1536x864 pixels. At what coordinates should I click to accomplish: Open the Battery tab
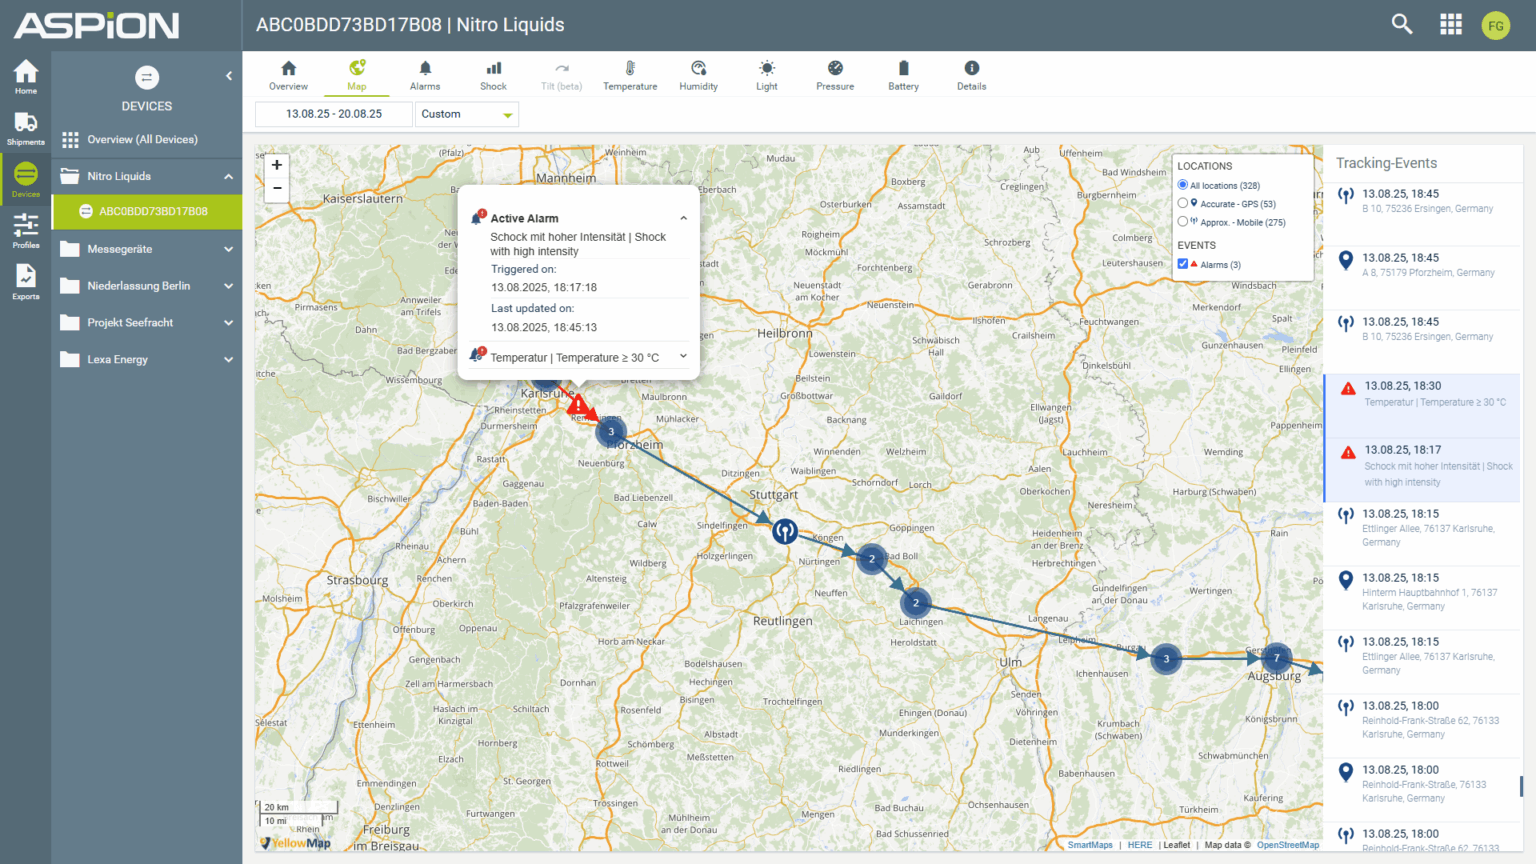[x=903, y=75]
